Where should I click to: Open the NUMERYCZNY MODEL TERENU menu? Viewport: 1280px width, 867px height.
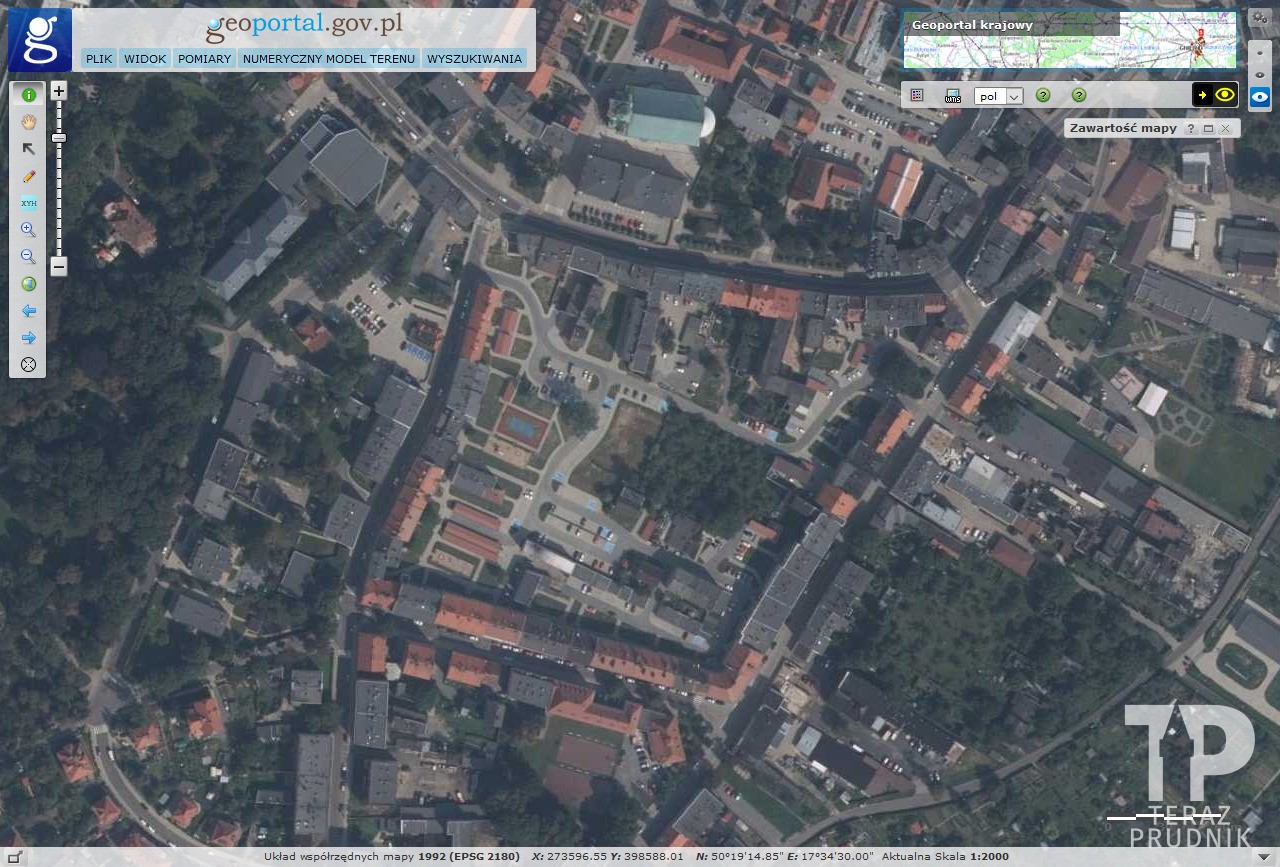[x=329, y=59]
